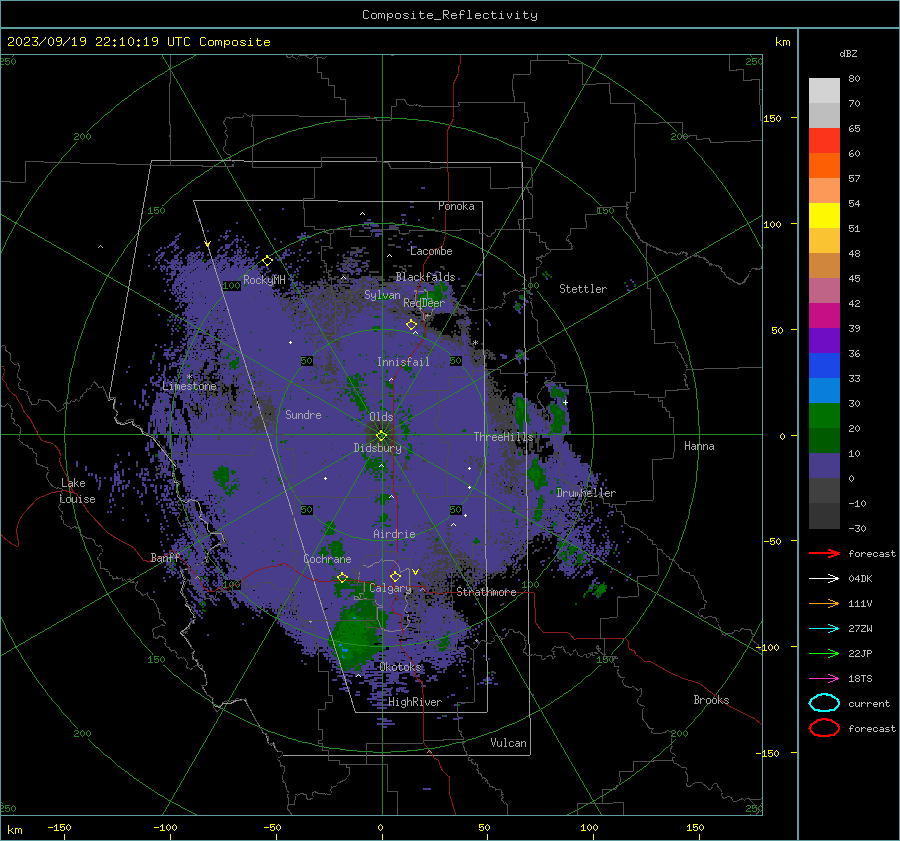Click the Olds city label
Image resolution: width=900 pixels, height=841 pixels.
pos(381,416)
